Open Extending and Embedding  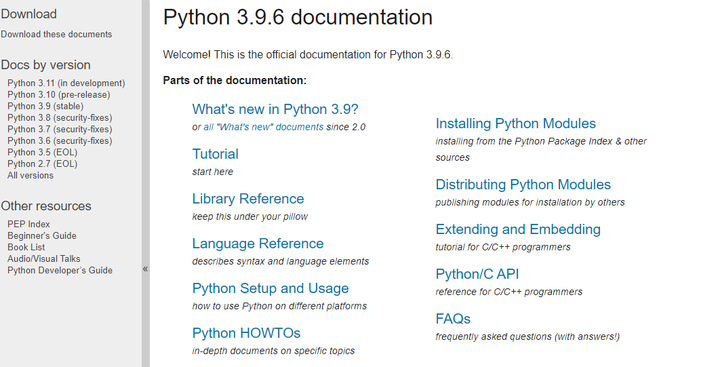tap(518, 229)
